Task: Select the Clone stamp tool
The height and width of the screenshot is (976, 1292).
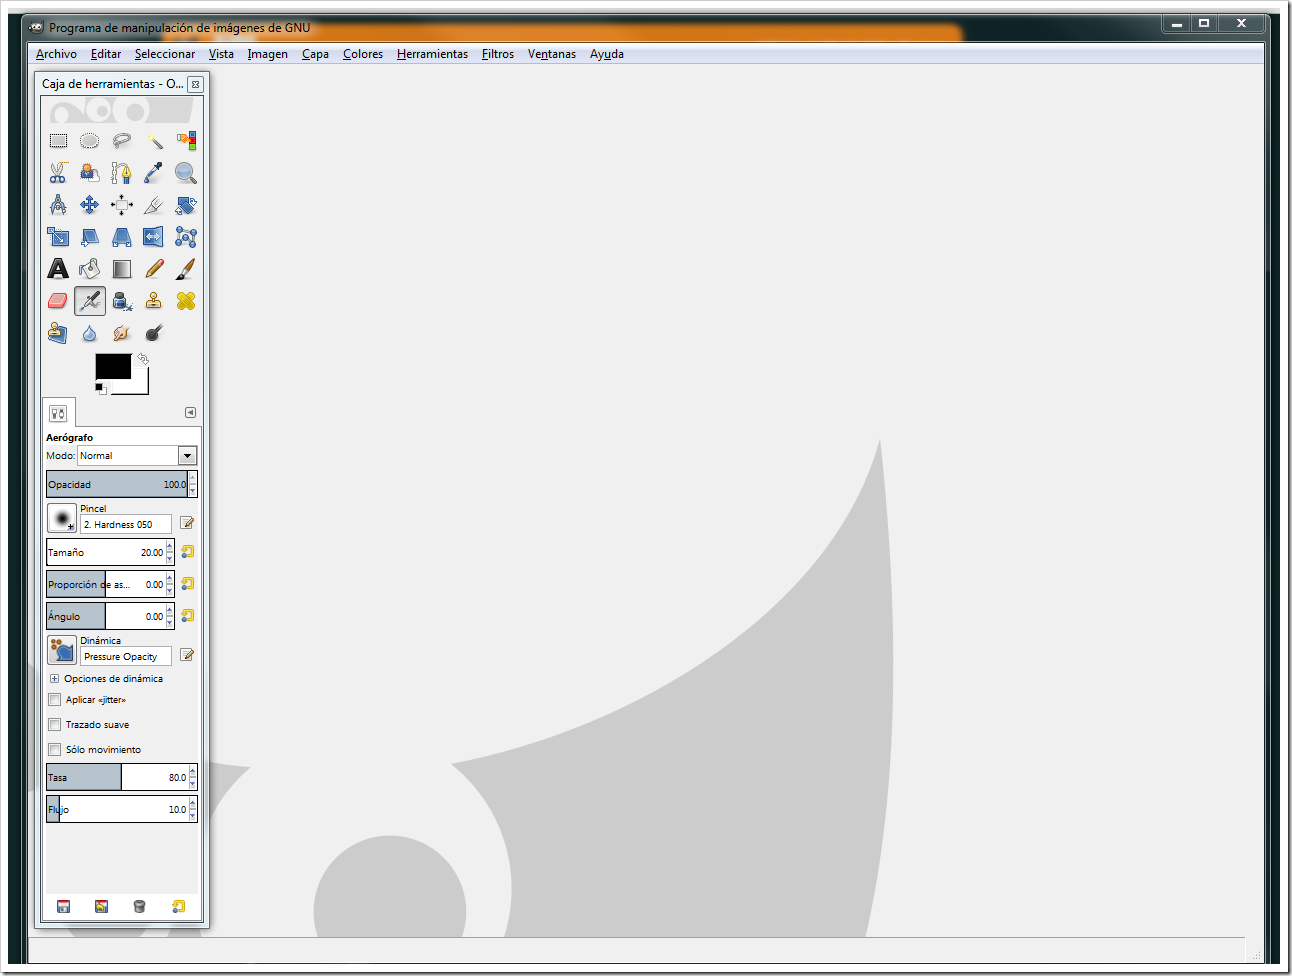Action: pos(154,301)
